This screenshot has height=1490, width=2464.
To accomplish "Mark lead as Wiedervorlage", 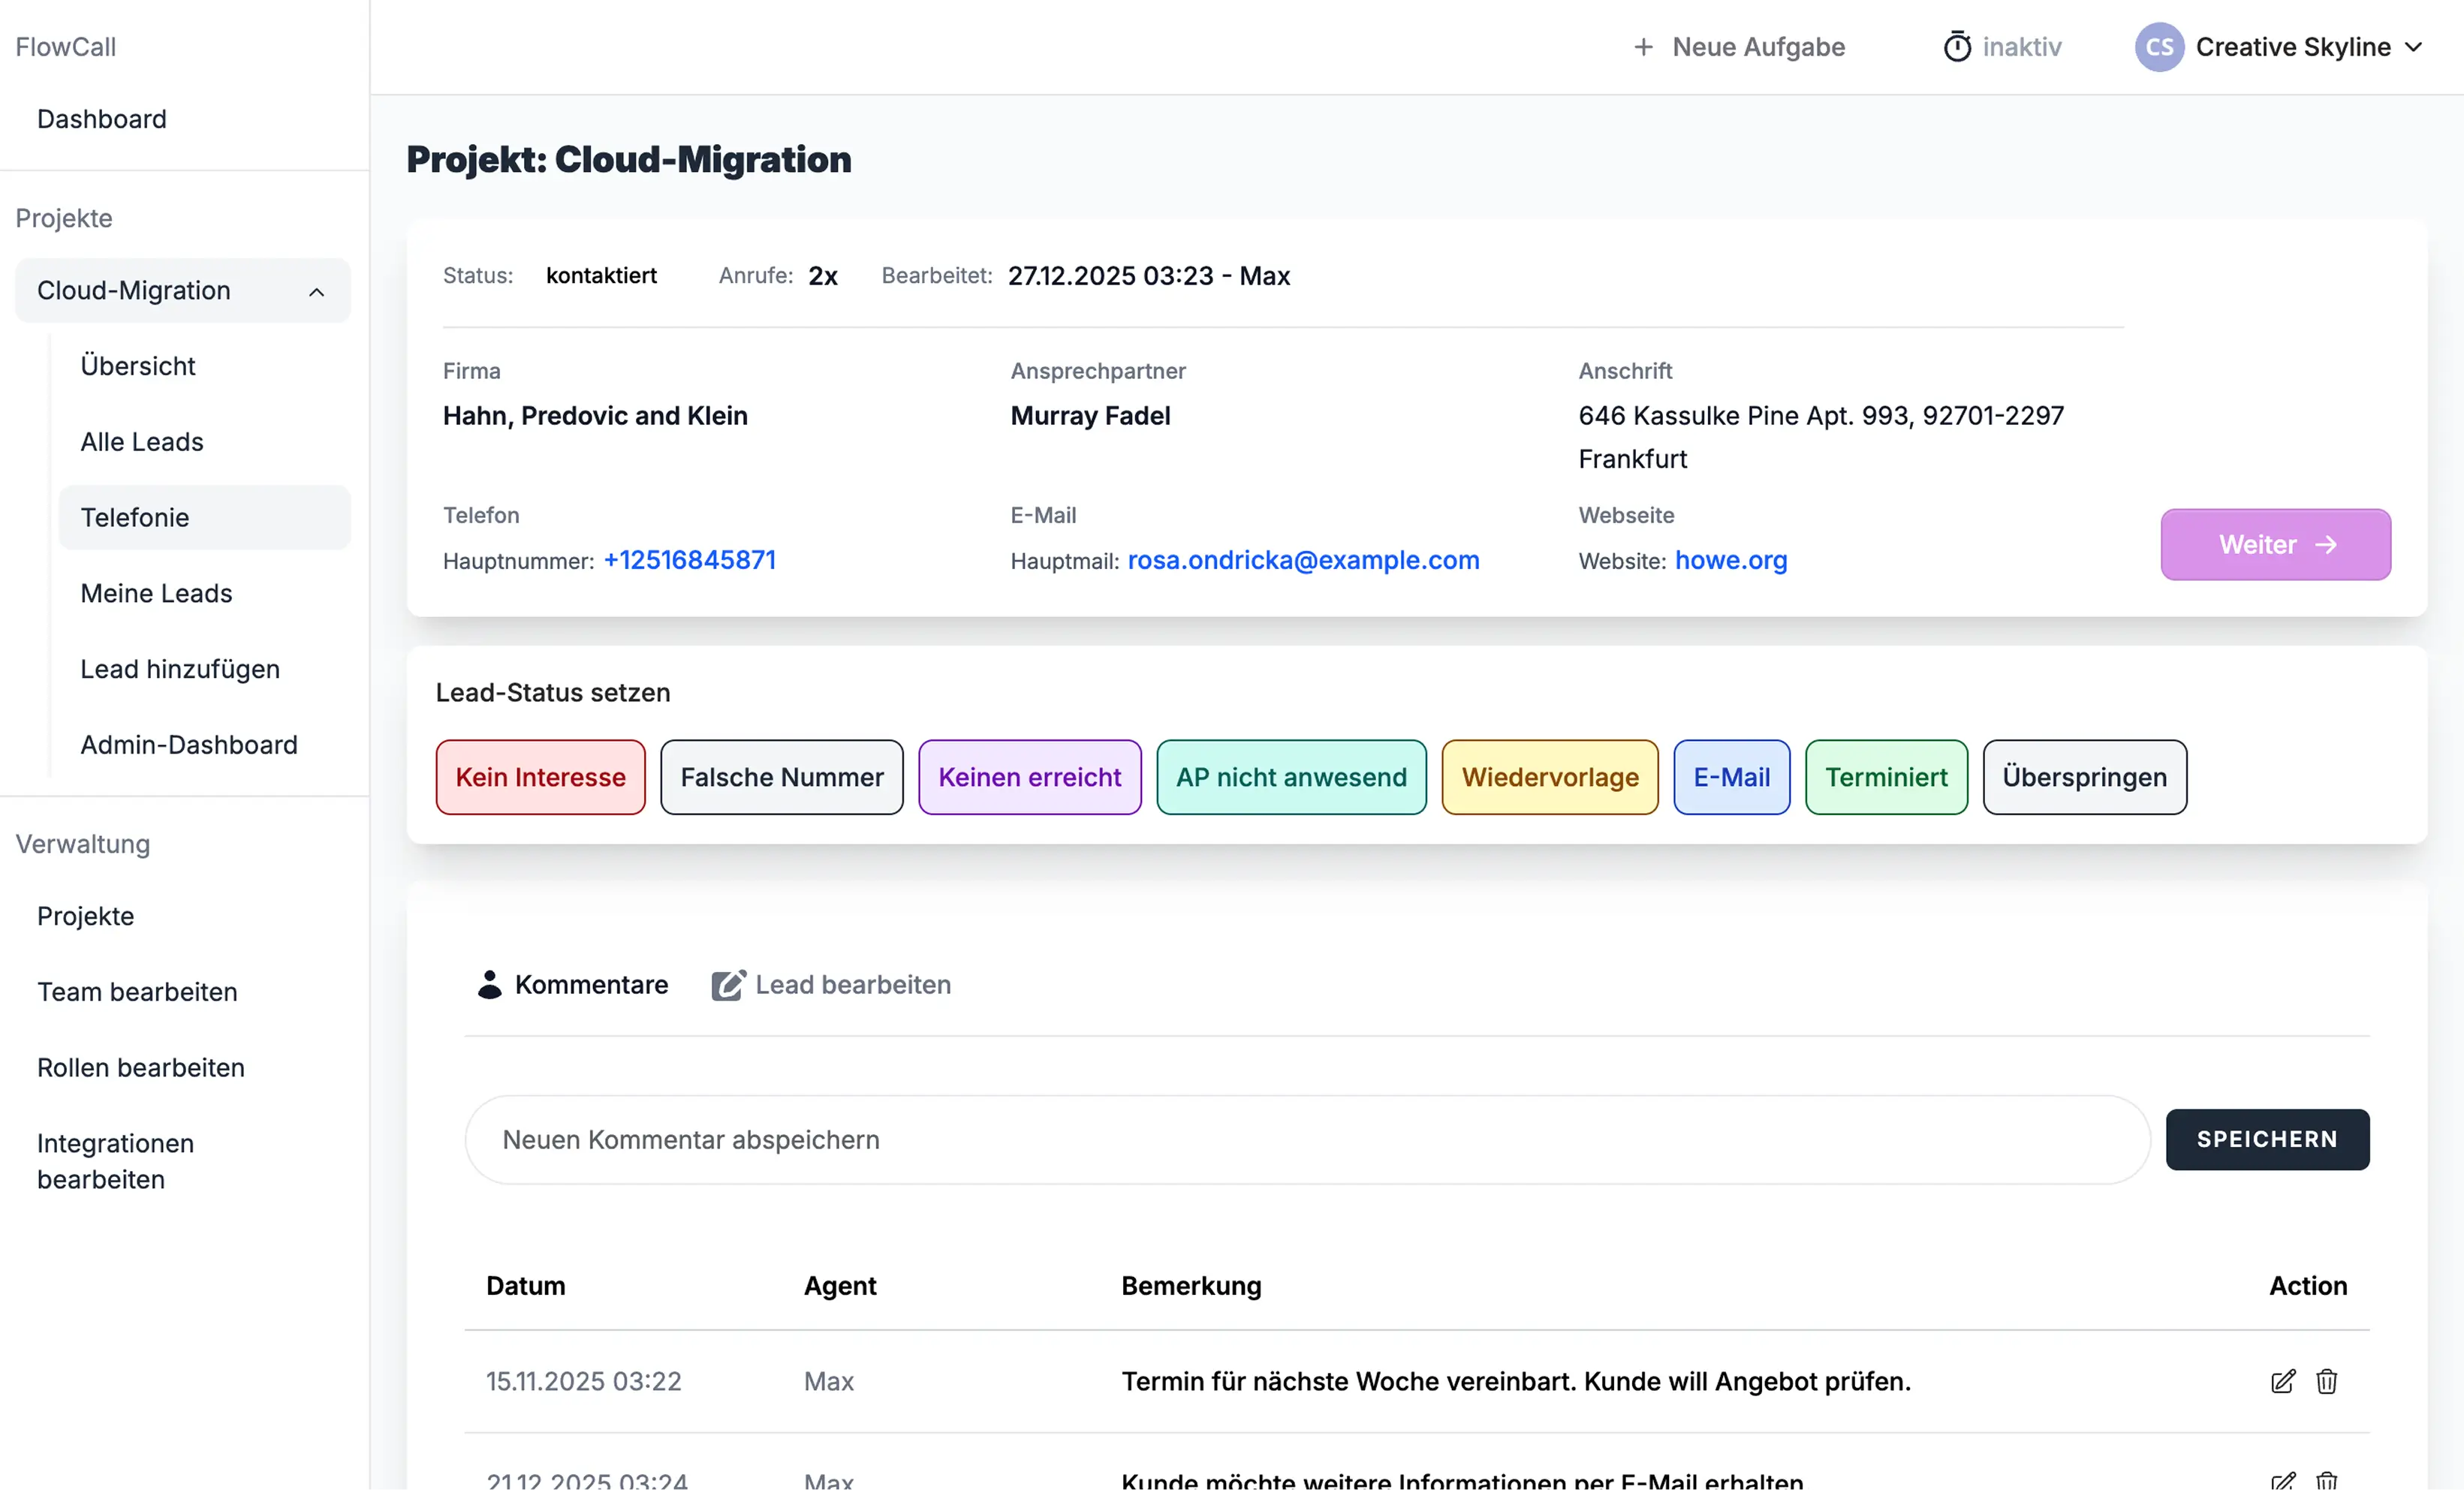I will (1549, 777).
